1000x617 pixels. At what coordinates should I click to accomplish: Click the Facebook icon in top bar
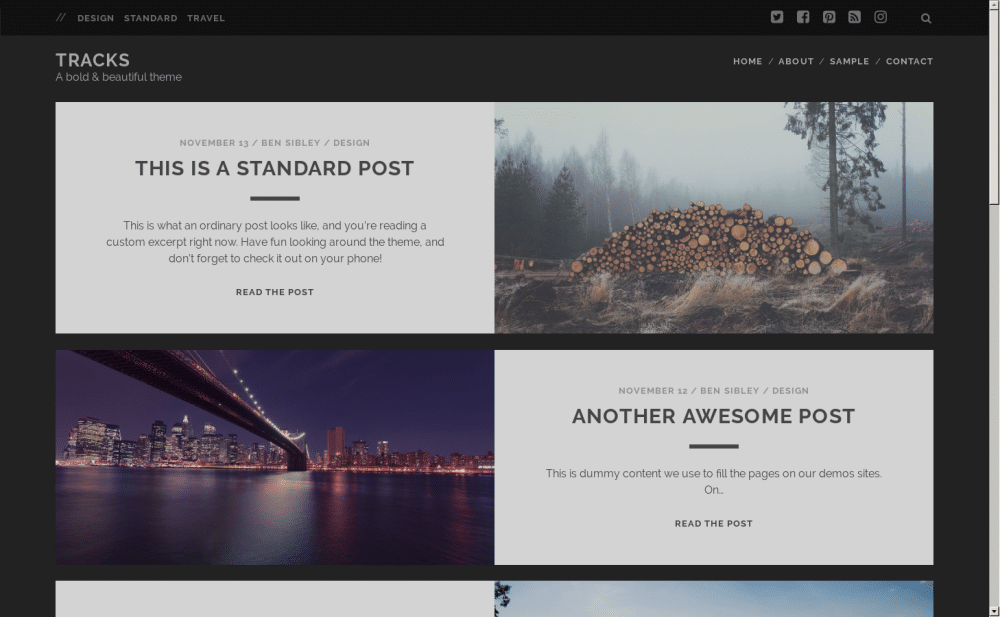803,17
